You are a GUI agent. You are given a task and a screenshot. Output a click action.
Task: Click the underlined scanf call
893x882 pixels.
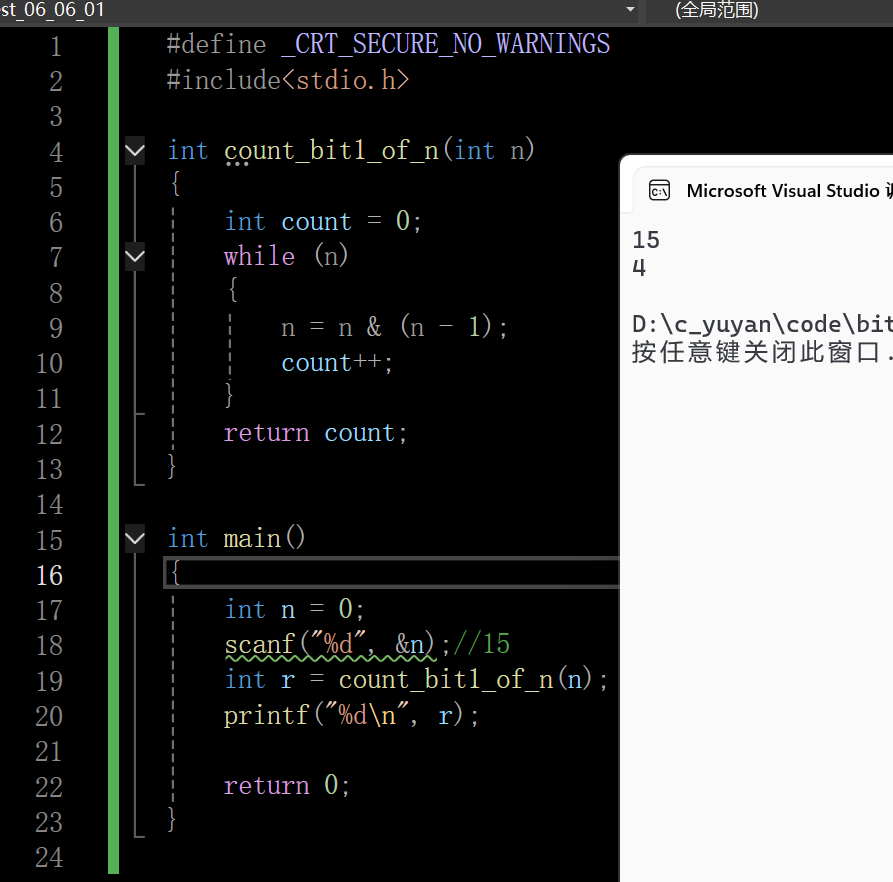point(330,645)
